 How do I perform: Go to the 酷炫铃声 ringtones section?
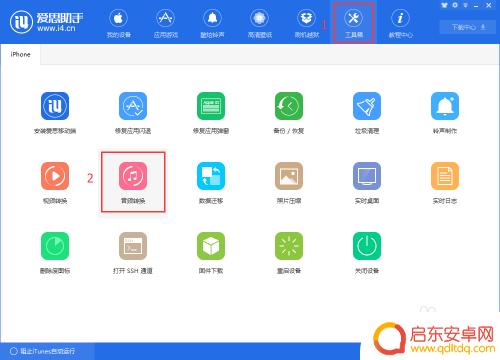point(212,24)
